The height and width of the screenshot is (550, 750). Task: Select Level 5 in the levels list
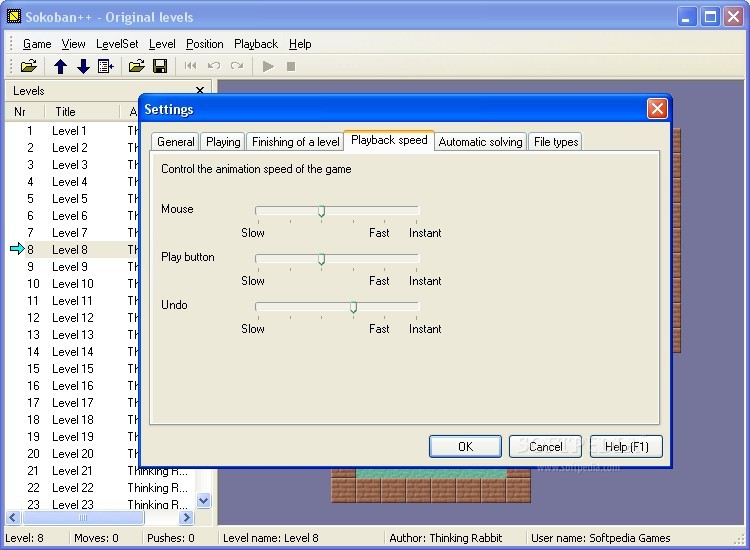pos(72,198)
